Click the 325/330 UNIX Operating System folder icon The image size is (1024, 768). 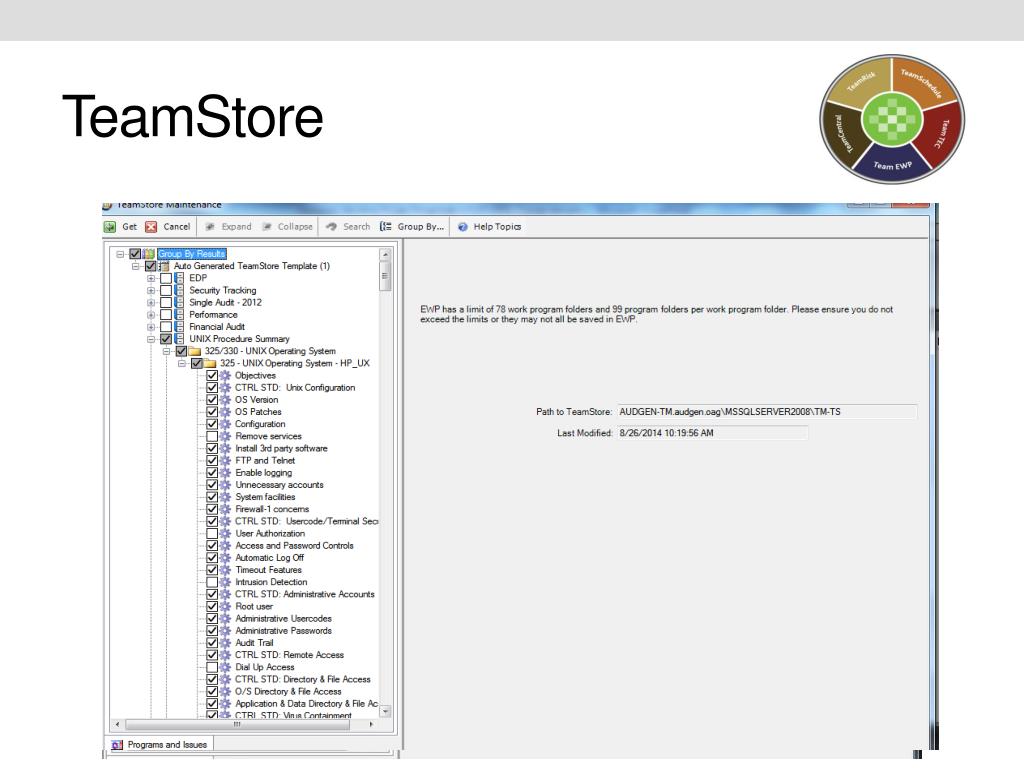(195, 351)
